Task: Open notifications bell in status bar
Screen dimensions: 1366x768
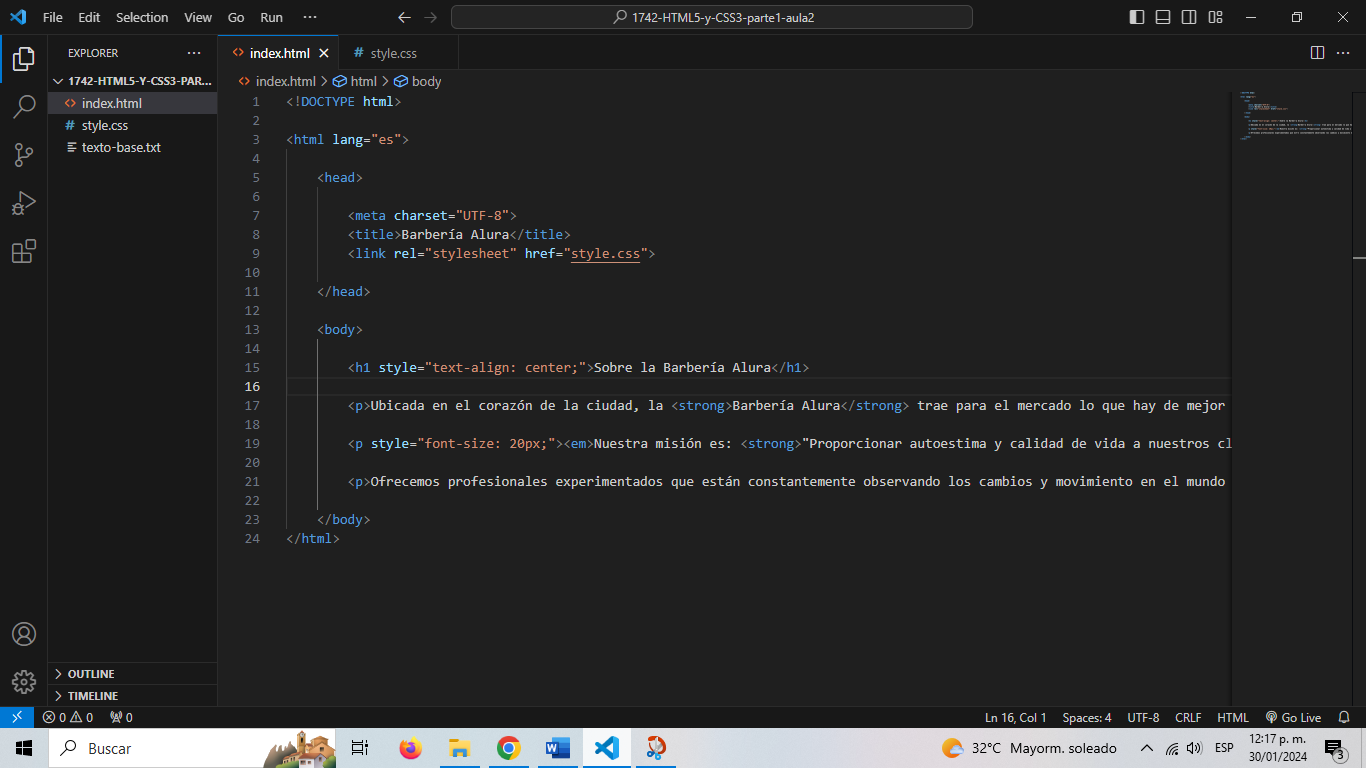Action: [x=1346, y=717]
